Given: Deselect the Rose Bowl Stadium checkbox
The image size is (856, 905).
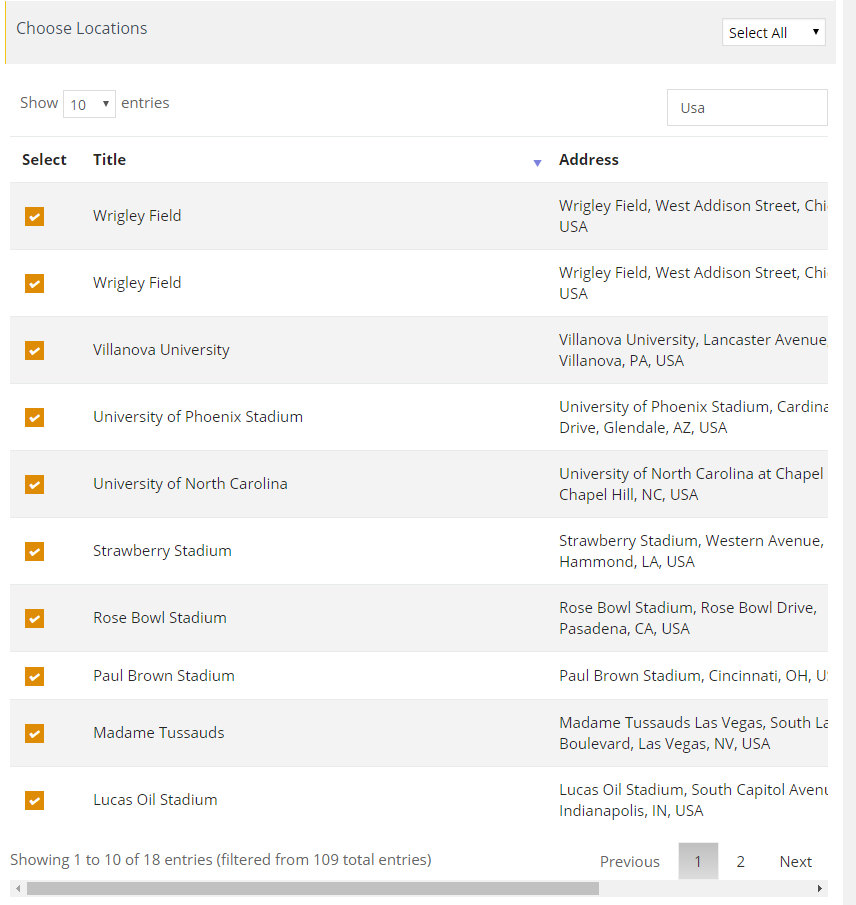Looking at the screenshot, I should point(35,618).
